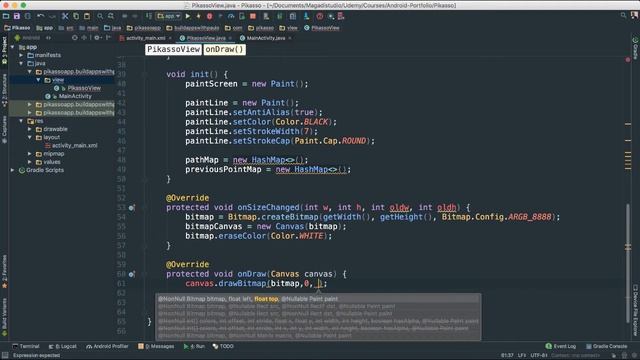This screenshot has height=360, width=640.
Task: Run the app with green play icon
Action: (x=188, y=16)
